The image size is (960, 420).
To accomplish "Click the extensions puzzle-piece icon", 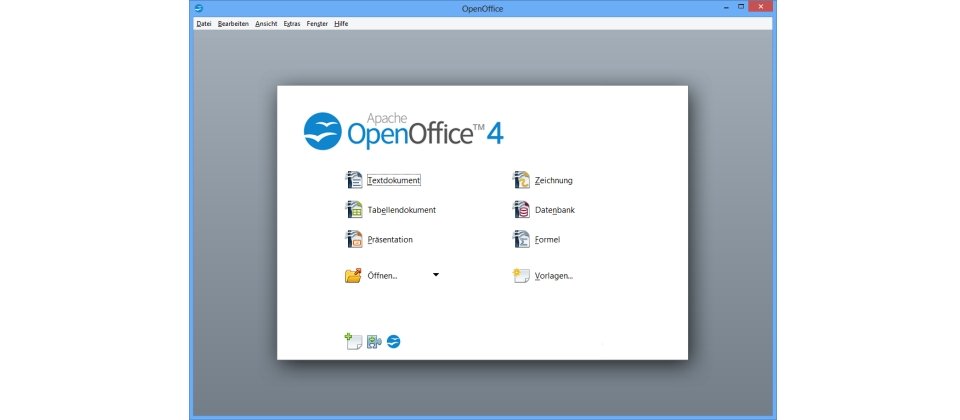I will 374,342.
